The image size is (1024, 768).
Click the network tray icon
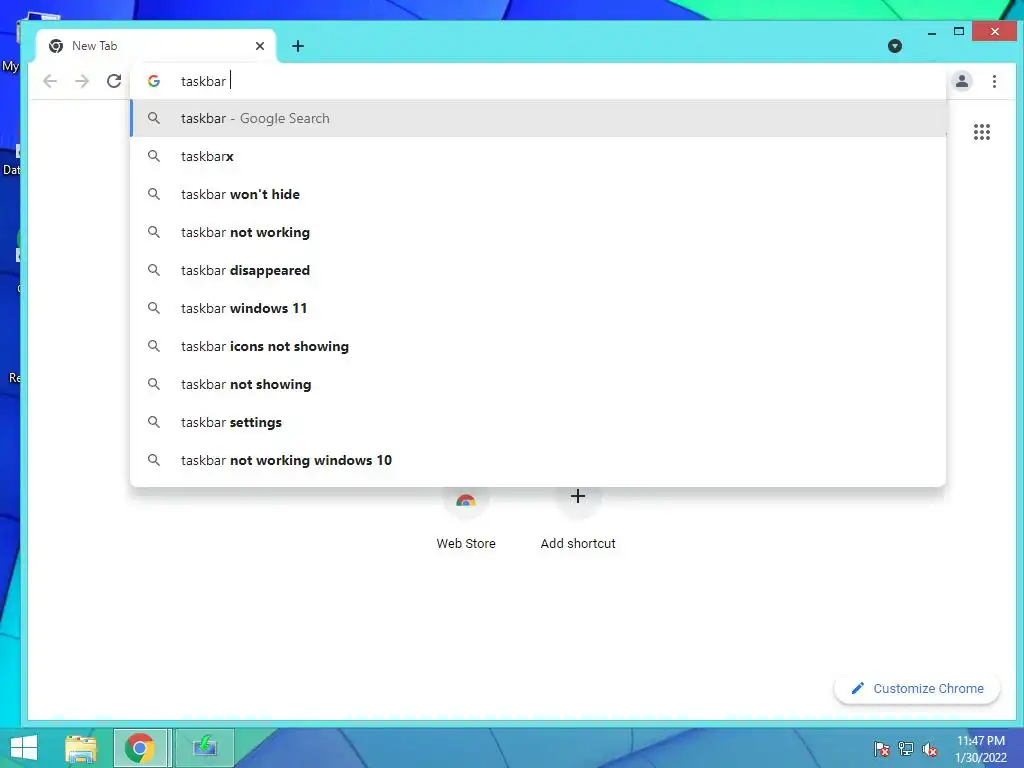tap(906, 749)
